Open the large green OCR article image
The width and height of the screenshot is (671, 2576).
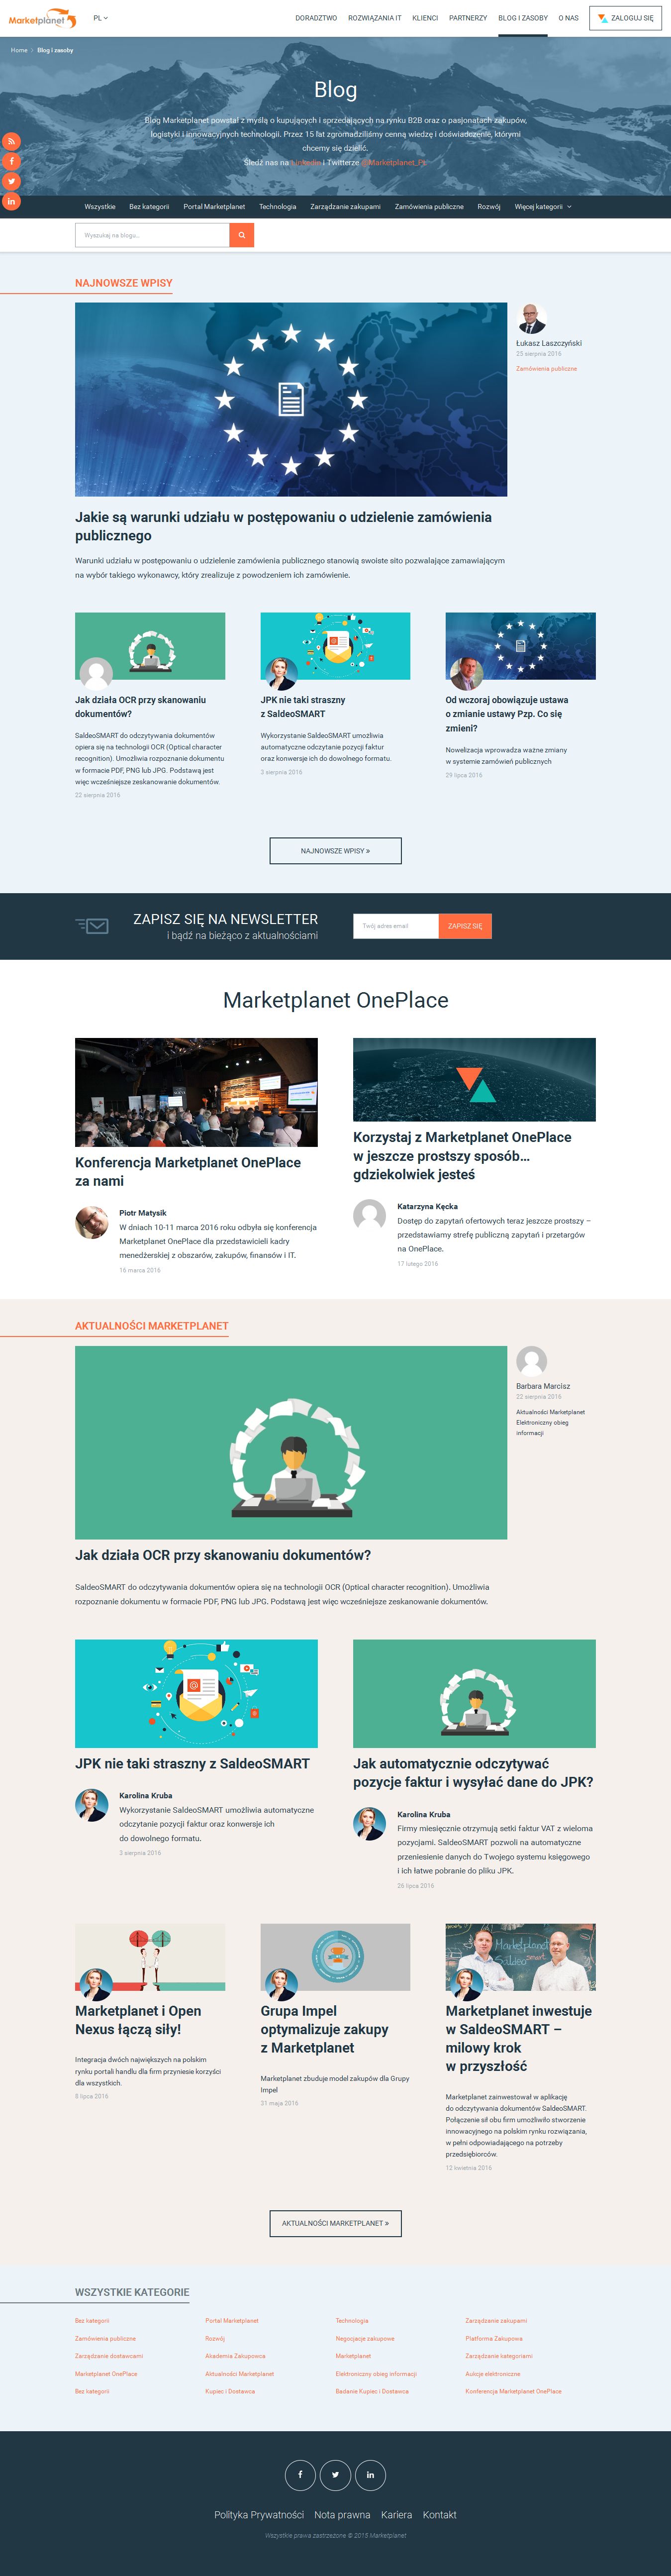[291, 1442]
